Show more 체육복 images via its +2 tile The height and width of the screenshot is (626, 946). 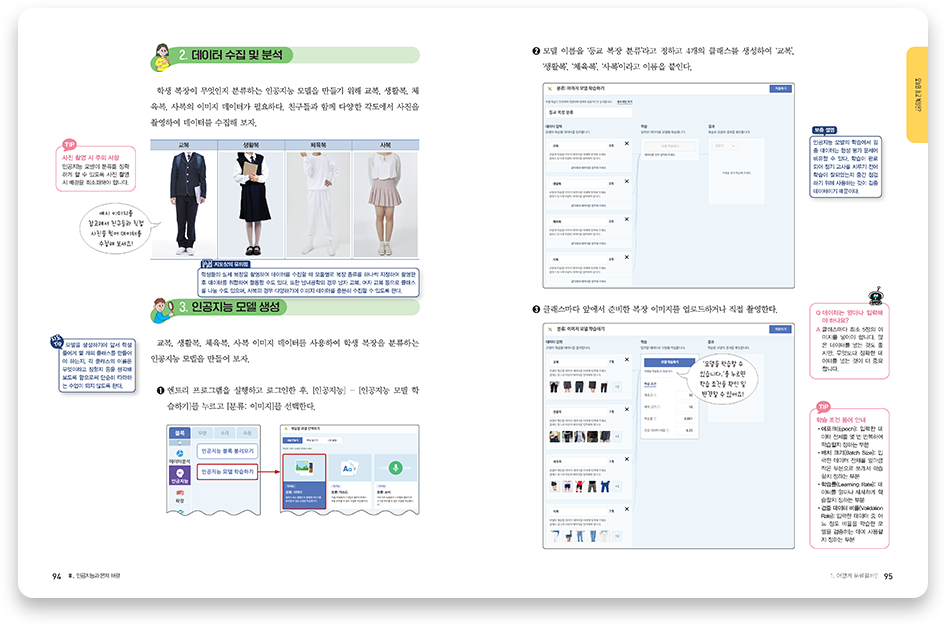[617, 486]
